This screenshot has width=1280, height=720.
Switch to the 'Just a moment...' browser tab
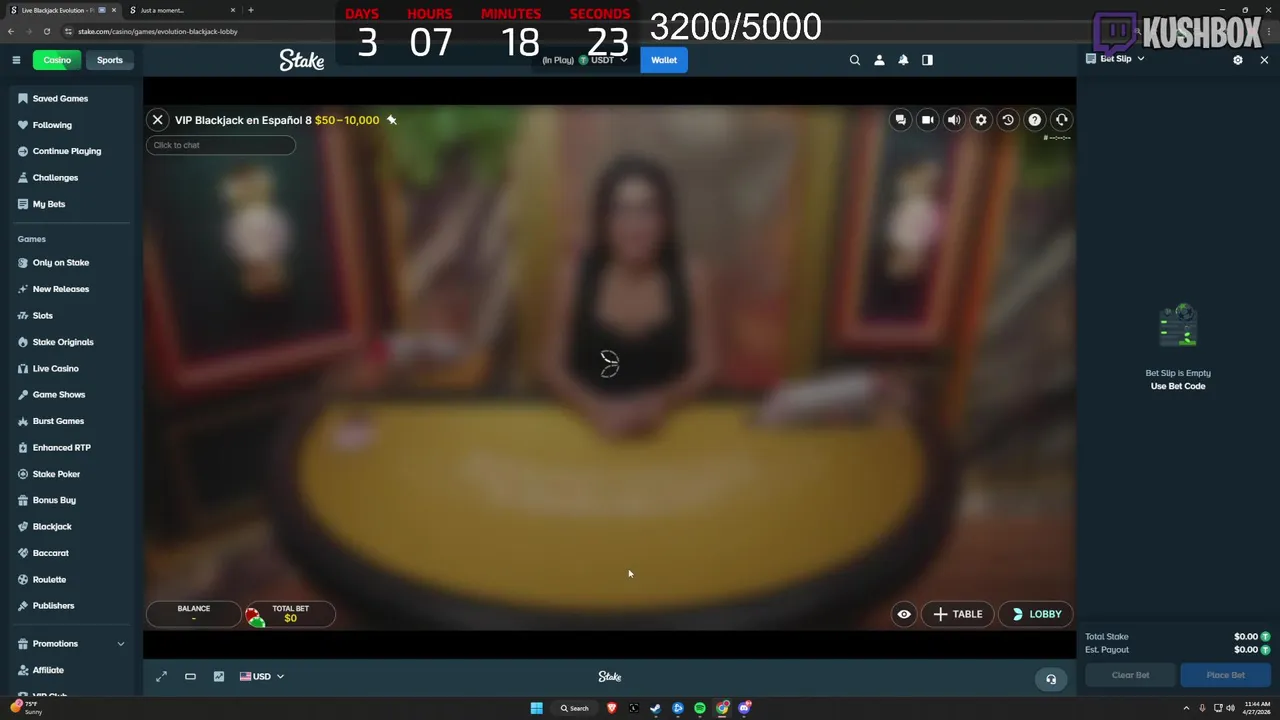tap(178, 10)
